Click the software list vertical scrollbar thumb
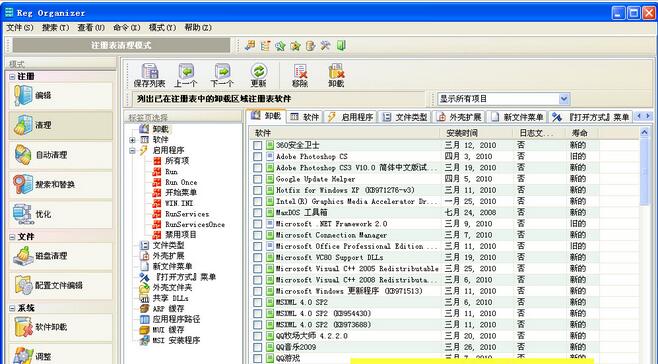 click(645, 171)
